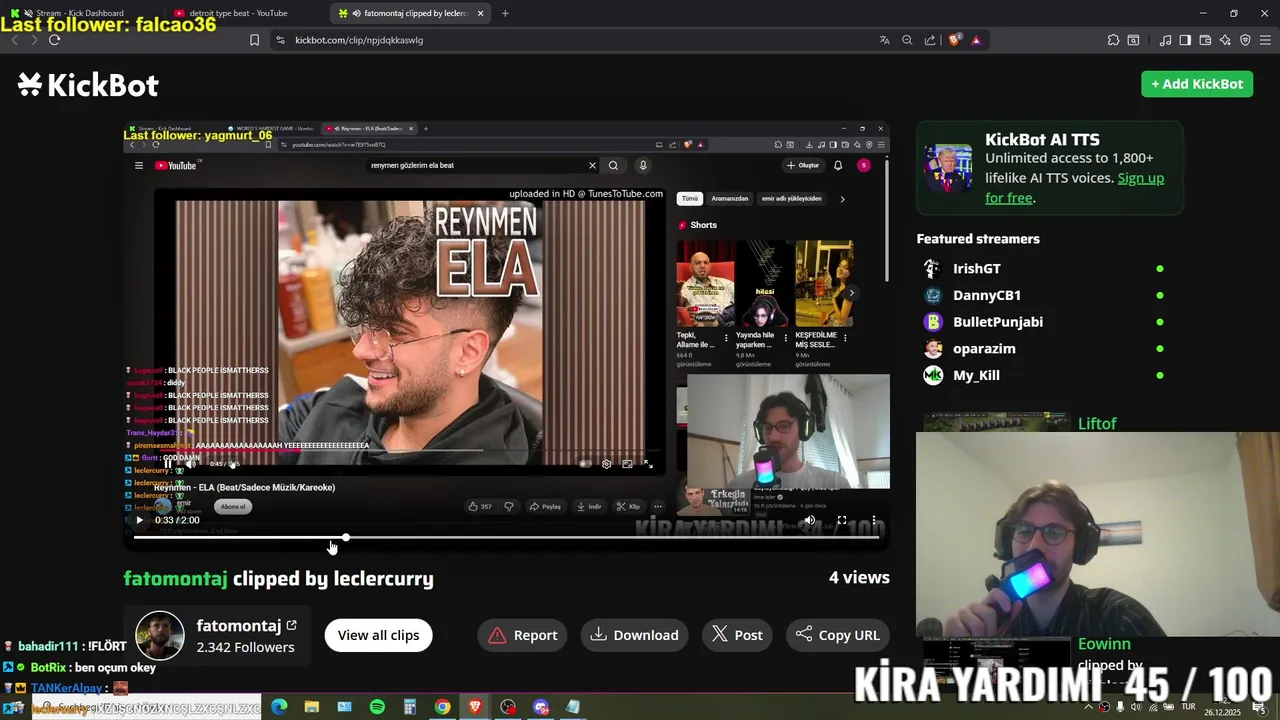The image size is (1280, 720).
Task: Open the KickBot AI TTS promo image
Action: (948, 168)
